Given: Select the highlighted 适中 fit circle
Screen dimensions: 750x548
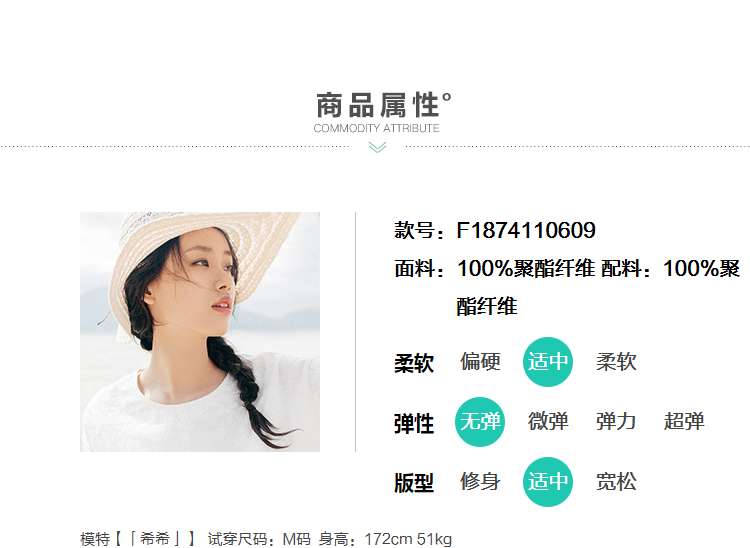Looking at the screenshot, I should (548, 482).
